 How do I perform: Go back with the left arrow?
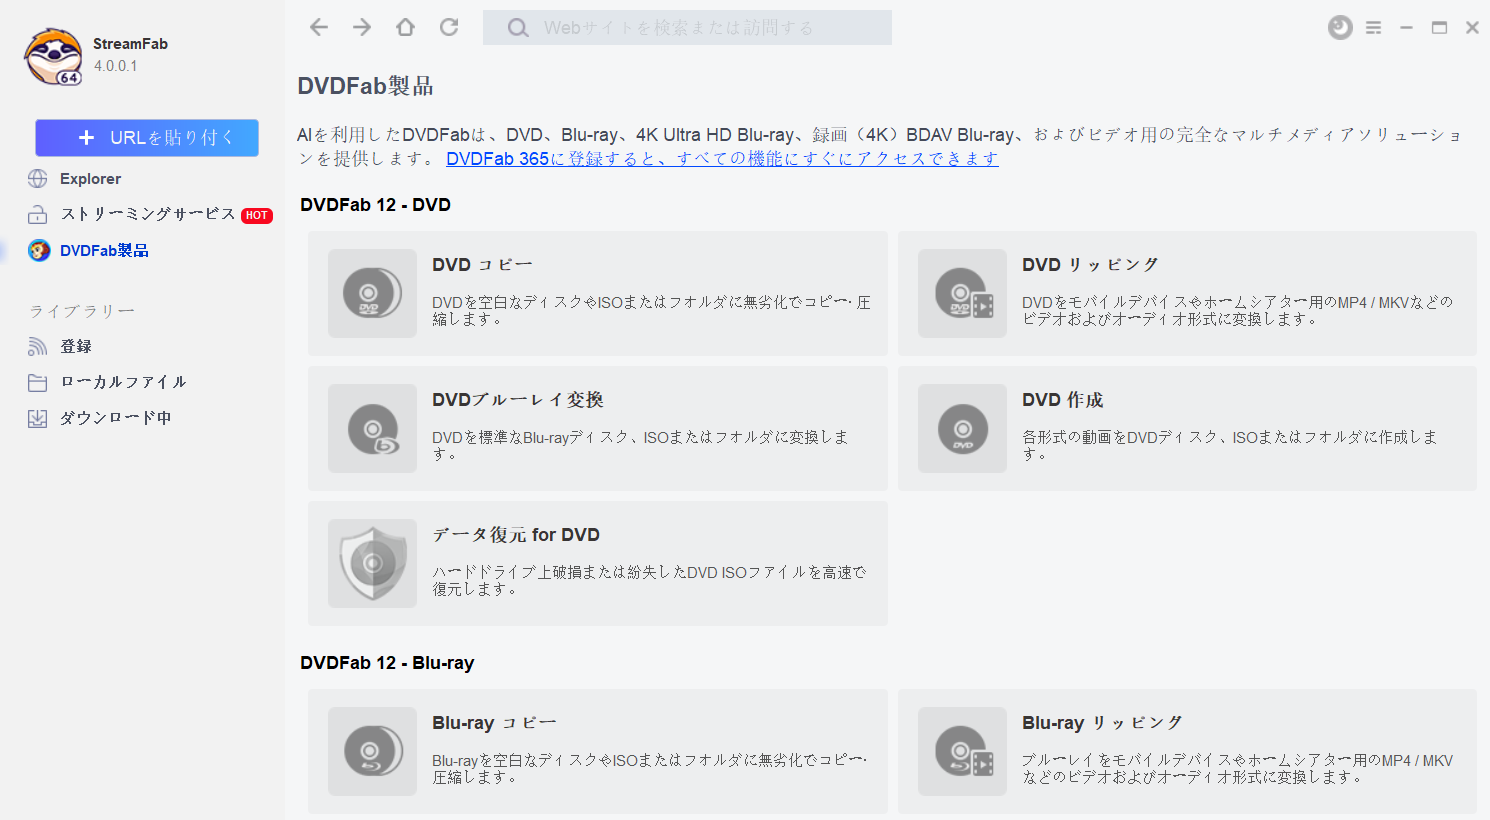(319, 27)
